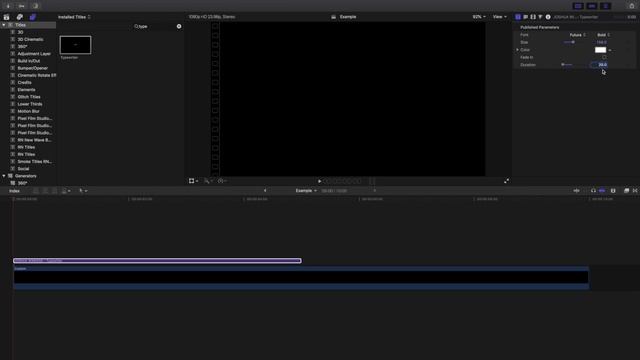The image size is (640, 360).
Task: Show the Text inspector tab icon
Action: (x=525, y=17)
